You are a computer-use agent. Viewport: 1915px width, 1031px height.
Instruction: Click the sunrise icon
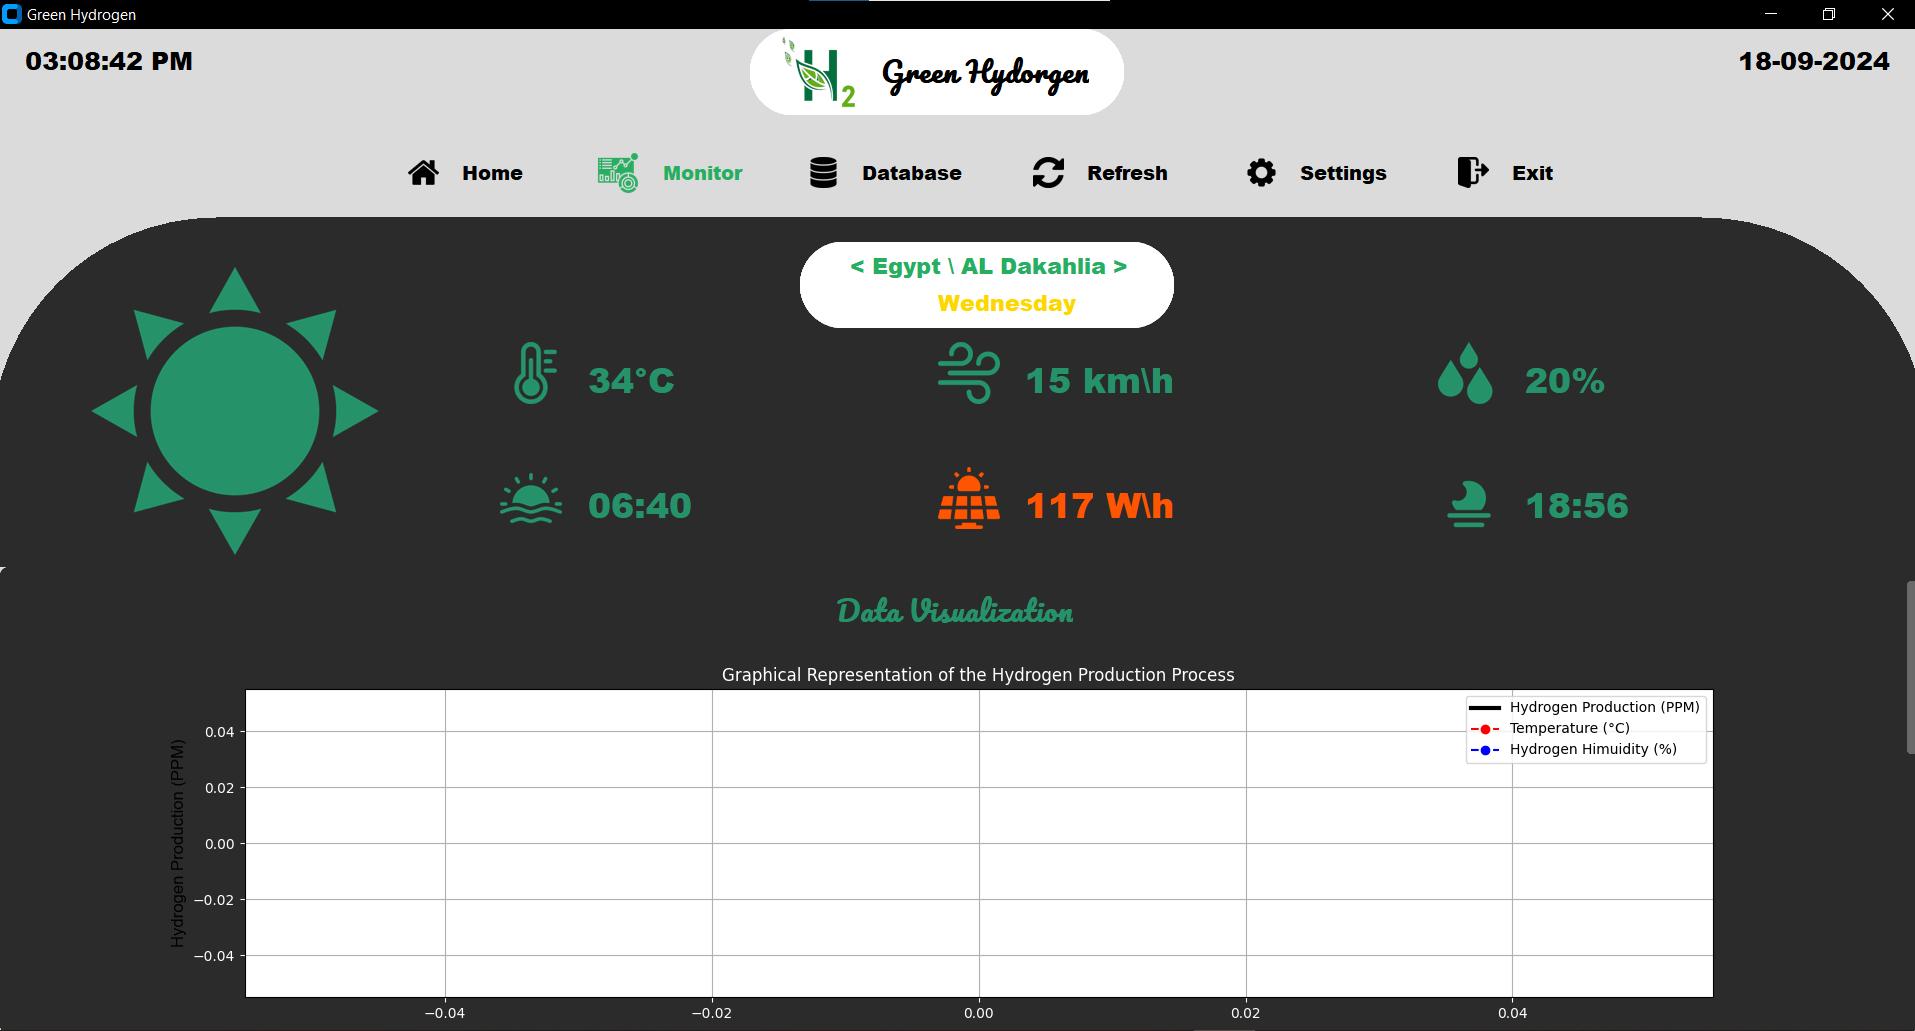[531, 499]
